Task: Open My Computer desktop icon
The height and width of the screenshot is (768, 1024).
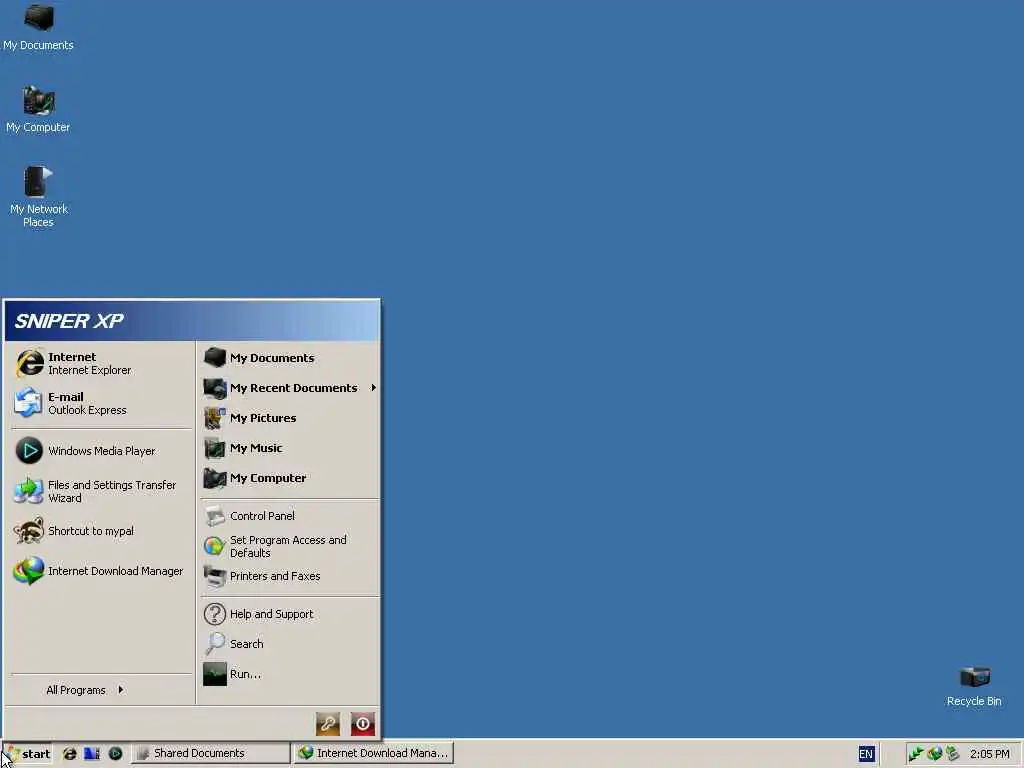Action: pos(39,109)
